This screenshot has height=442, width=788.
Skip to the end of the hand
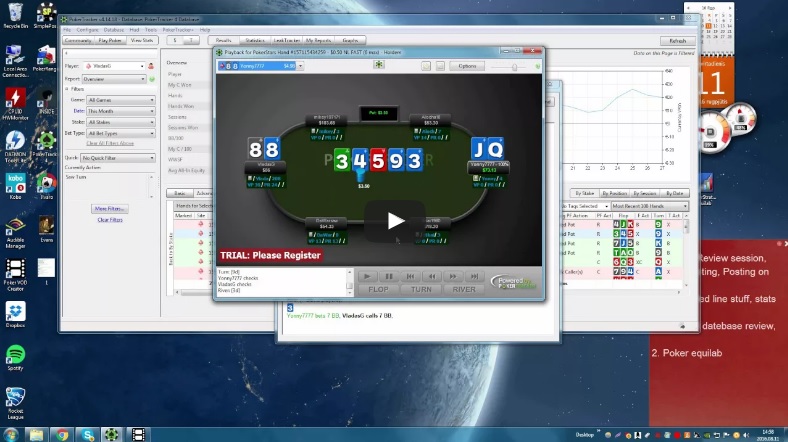(x=474, y=276)
